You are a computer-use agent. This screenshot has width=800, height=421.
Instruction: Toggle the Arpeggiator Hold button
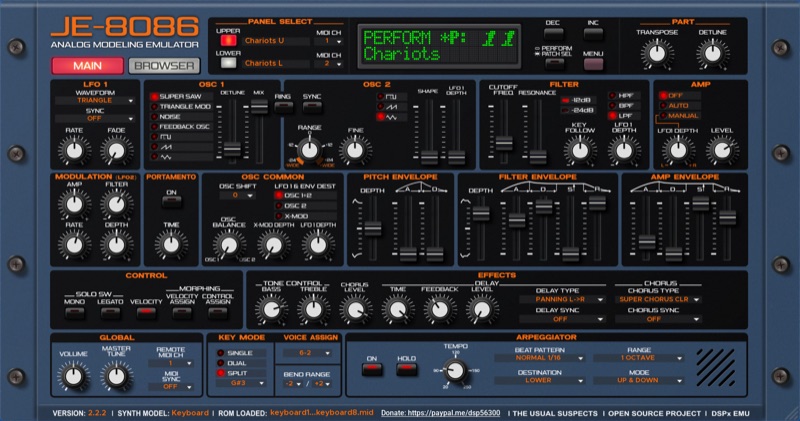[407, 369]
